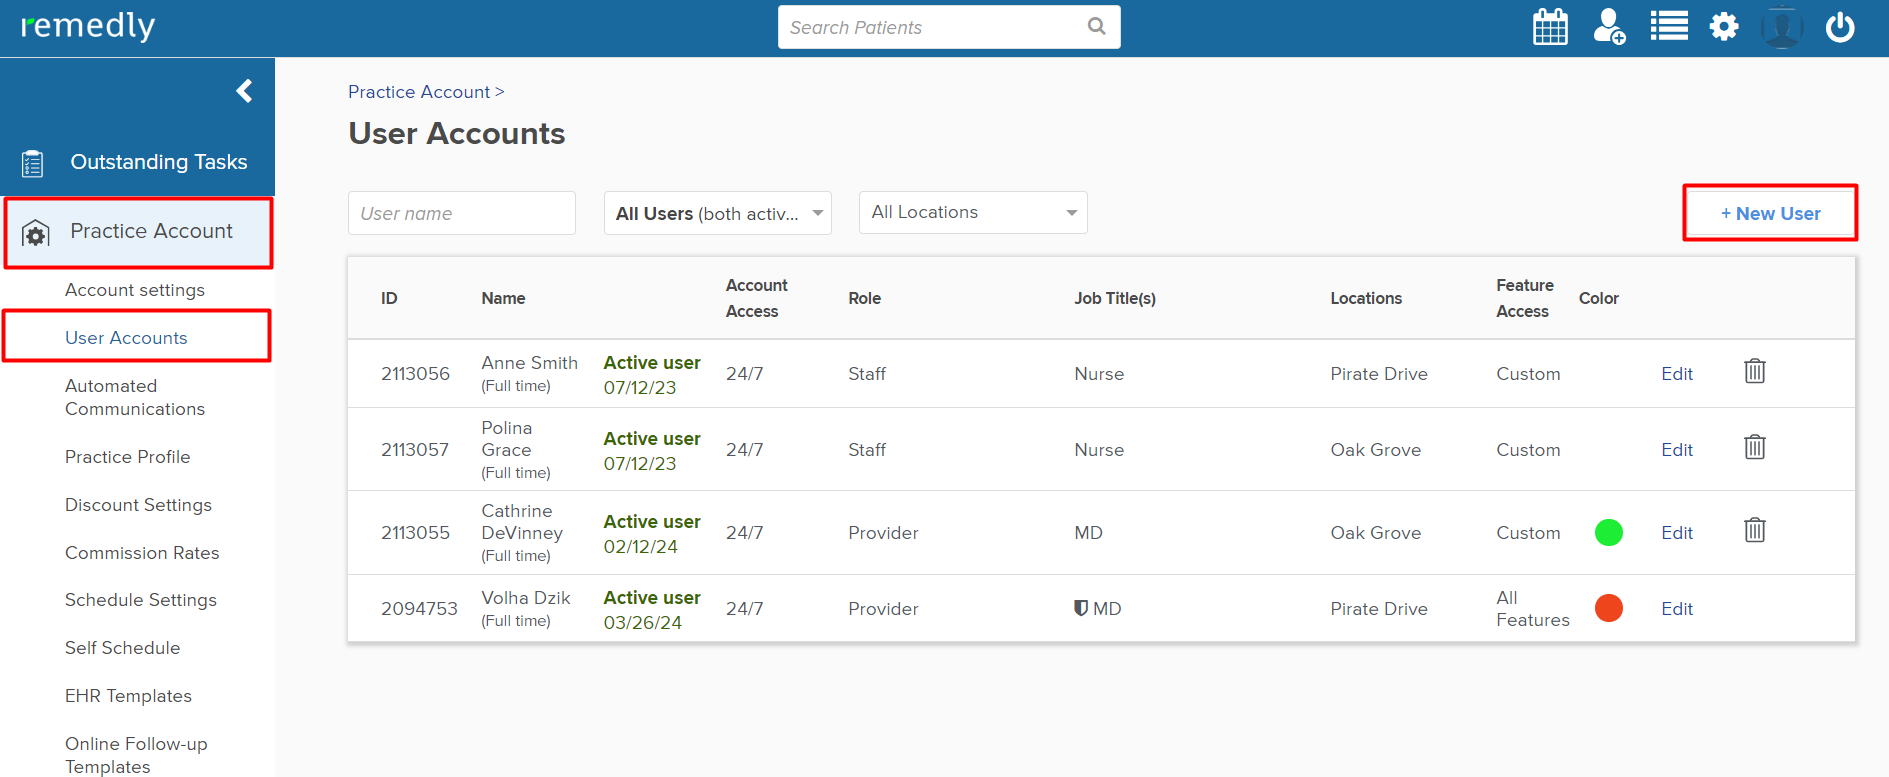The image size is (1889, 777).
Task: Click the Account Access column header
Action: tap(756, 298)
